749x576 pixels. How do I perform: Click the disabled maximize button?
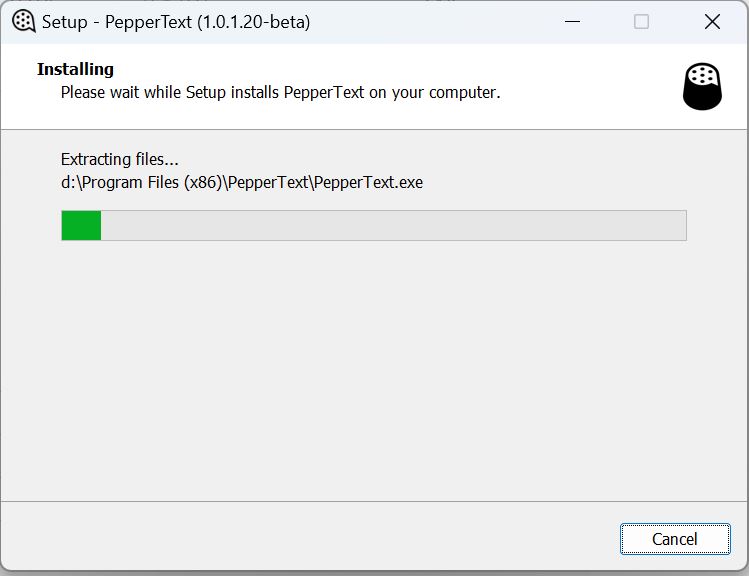641,22
